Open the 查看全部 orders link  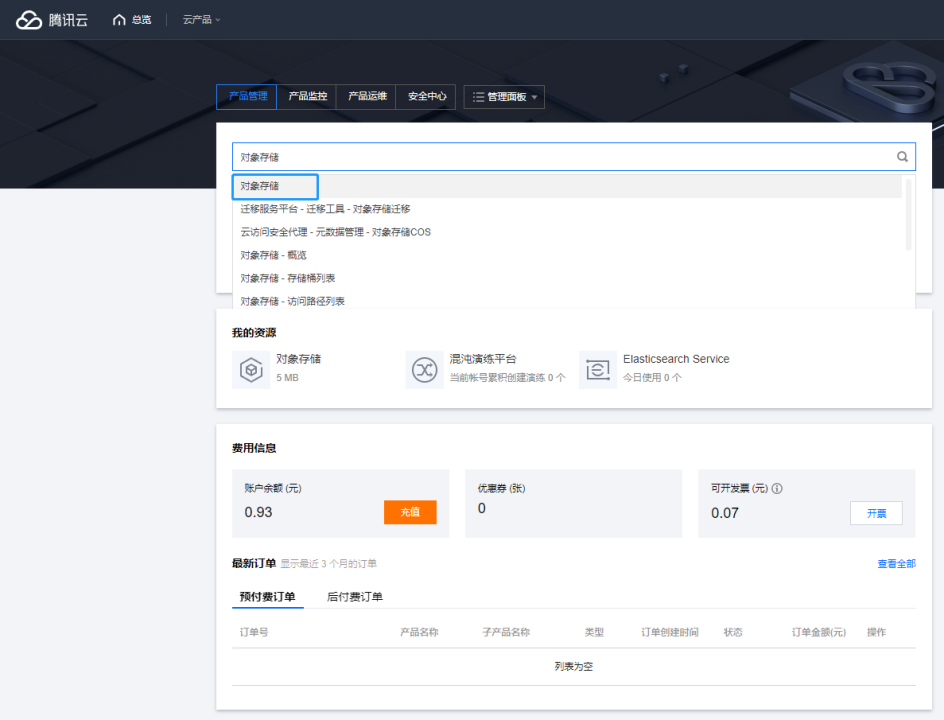point(896,564)
